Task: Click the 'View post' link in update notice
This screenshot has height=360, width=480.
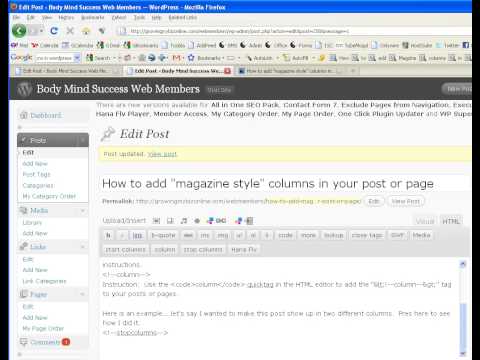Action: point(162,154)
